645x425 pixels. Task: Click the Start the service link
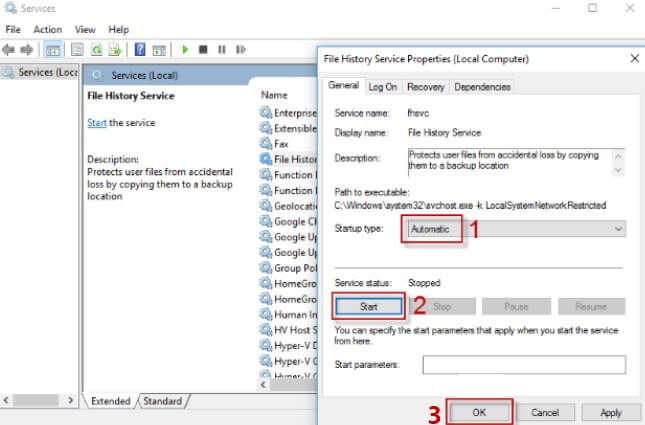97,123
